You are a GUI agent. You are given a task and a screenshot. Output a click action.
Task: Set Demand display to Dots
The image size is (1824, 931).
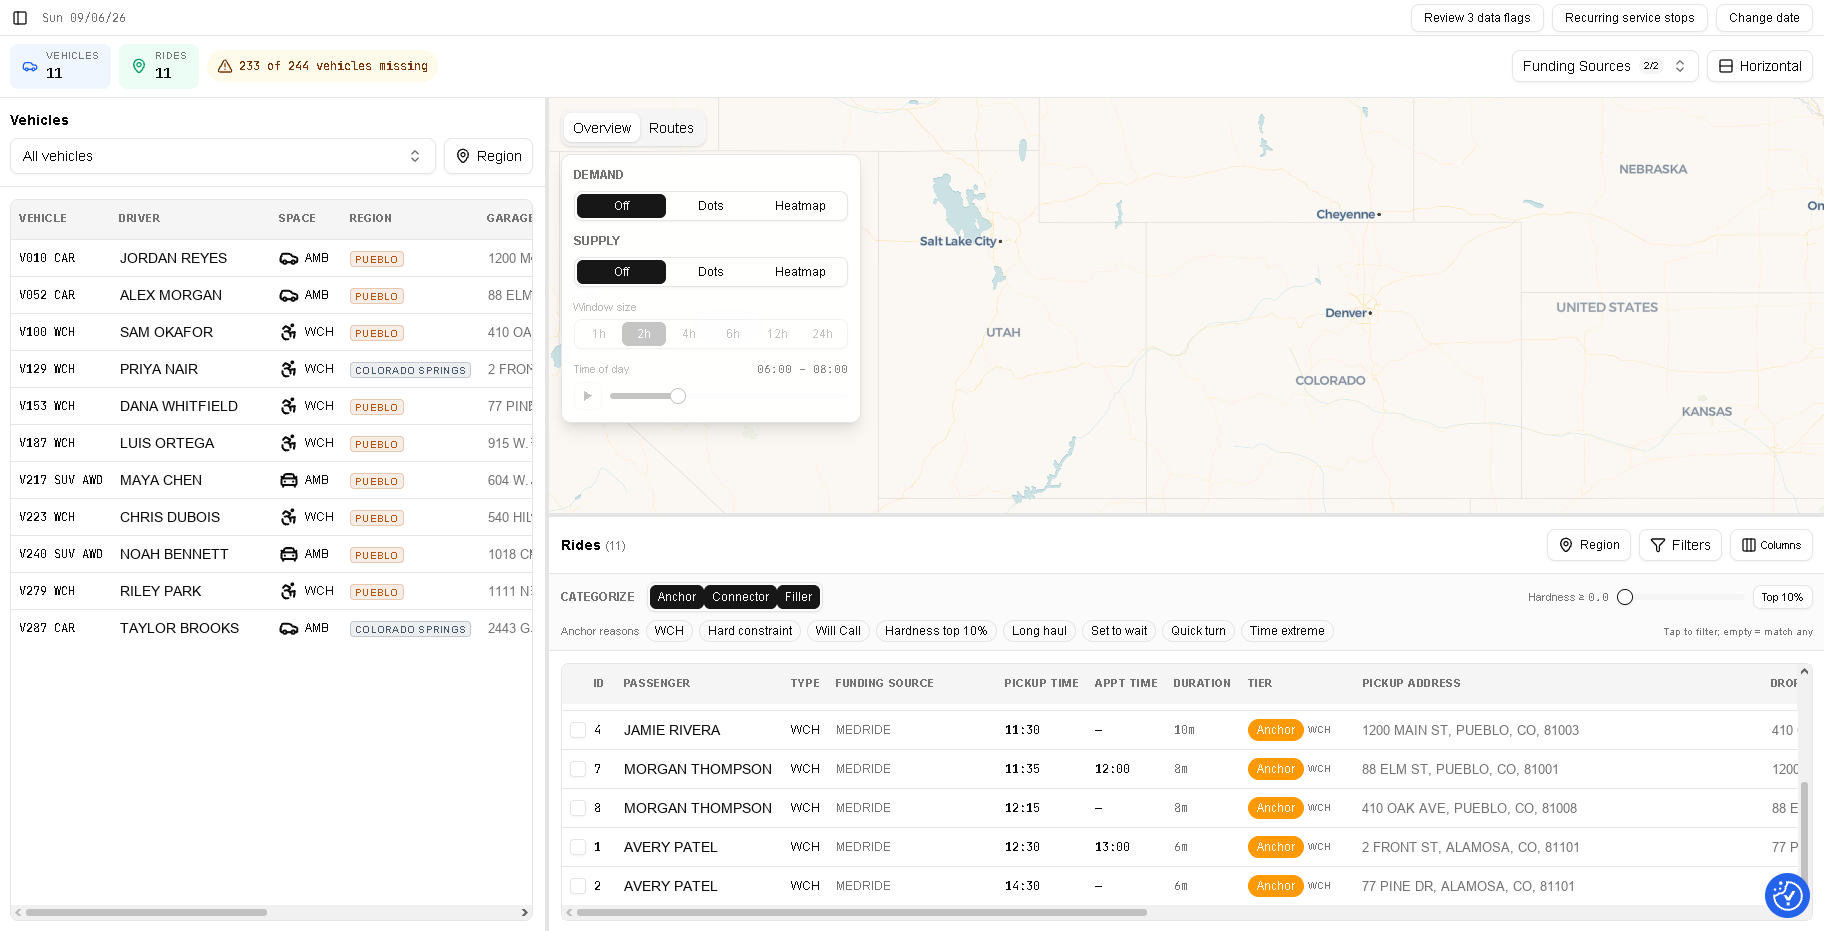(711, 206)
